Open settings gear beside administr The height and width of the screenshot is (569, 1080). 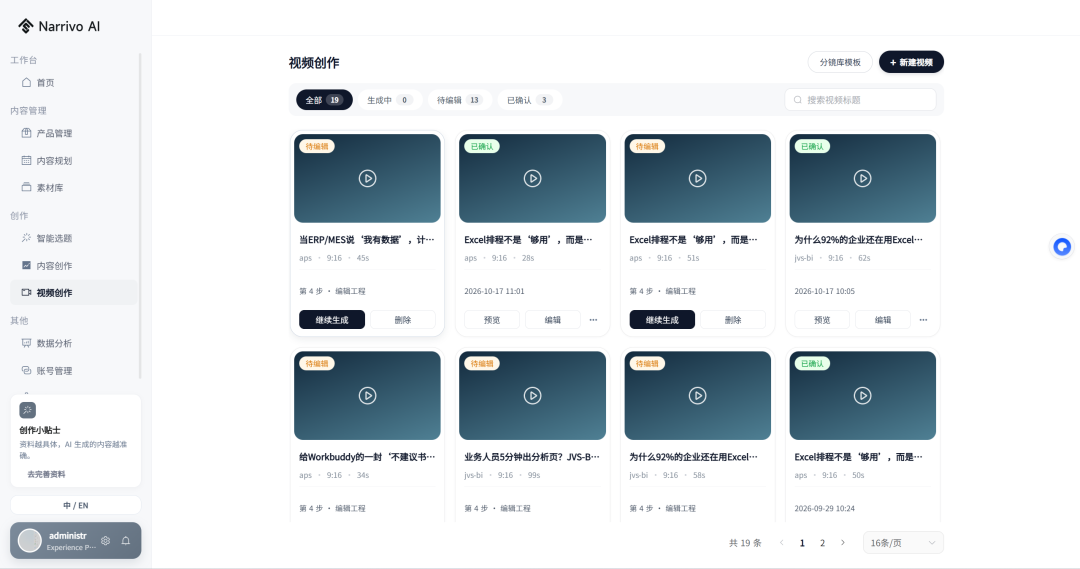(x=105, y=541)
